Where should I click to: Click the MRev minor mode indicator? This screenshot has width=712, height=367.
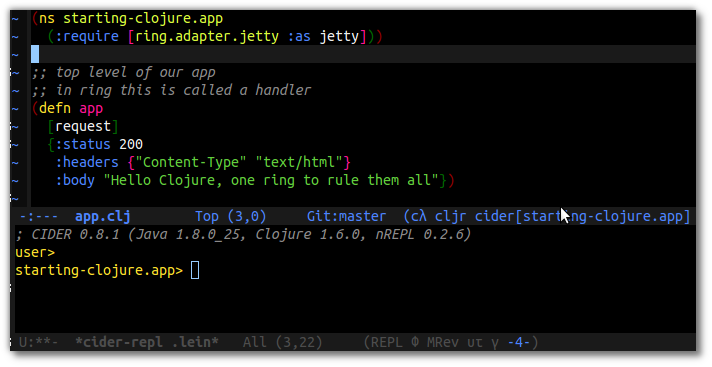pos(443,342)
